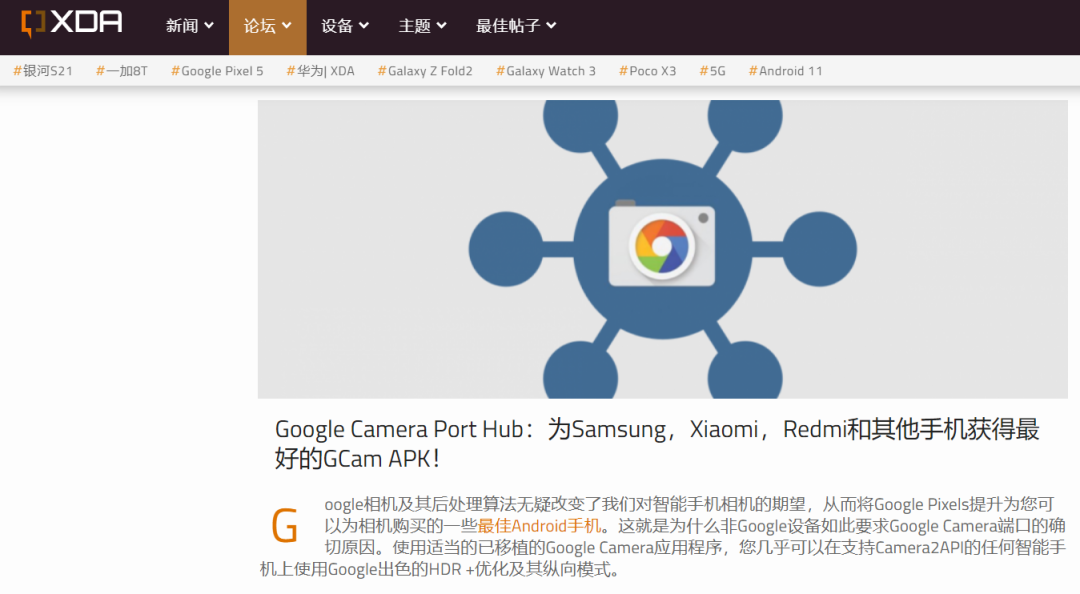Open the #Poco X3 tag

tap(647, 71)
